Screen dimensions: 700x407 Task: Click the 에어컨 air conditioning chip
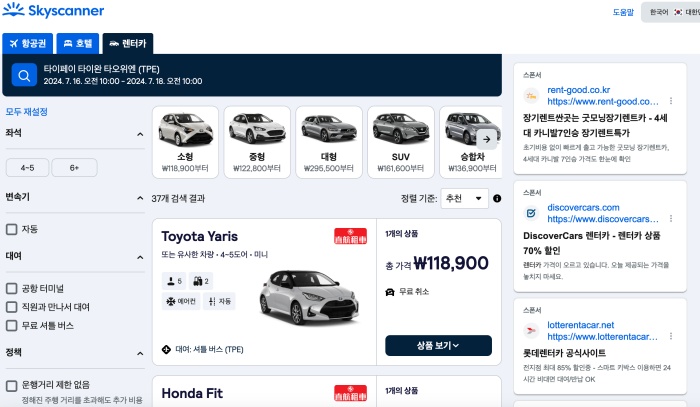[x=181, y=302]
